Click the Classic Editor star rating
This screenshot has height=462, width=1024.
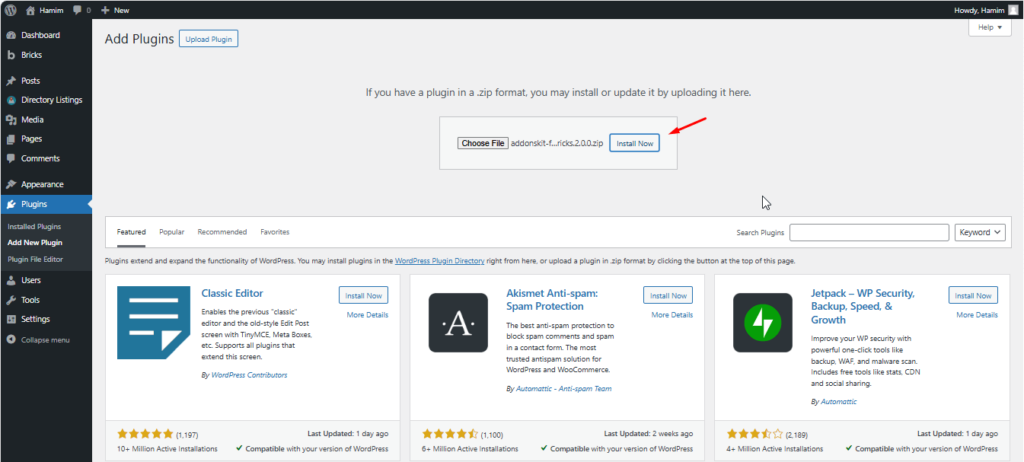(145, 434)
